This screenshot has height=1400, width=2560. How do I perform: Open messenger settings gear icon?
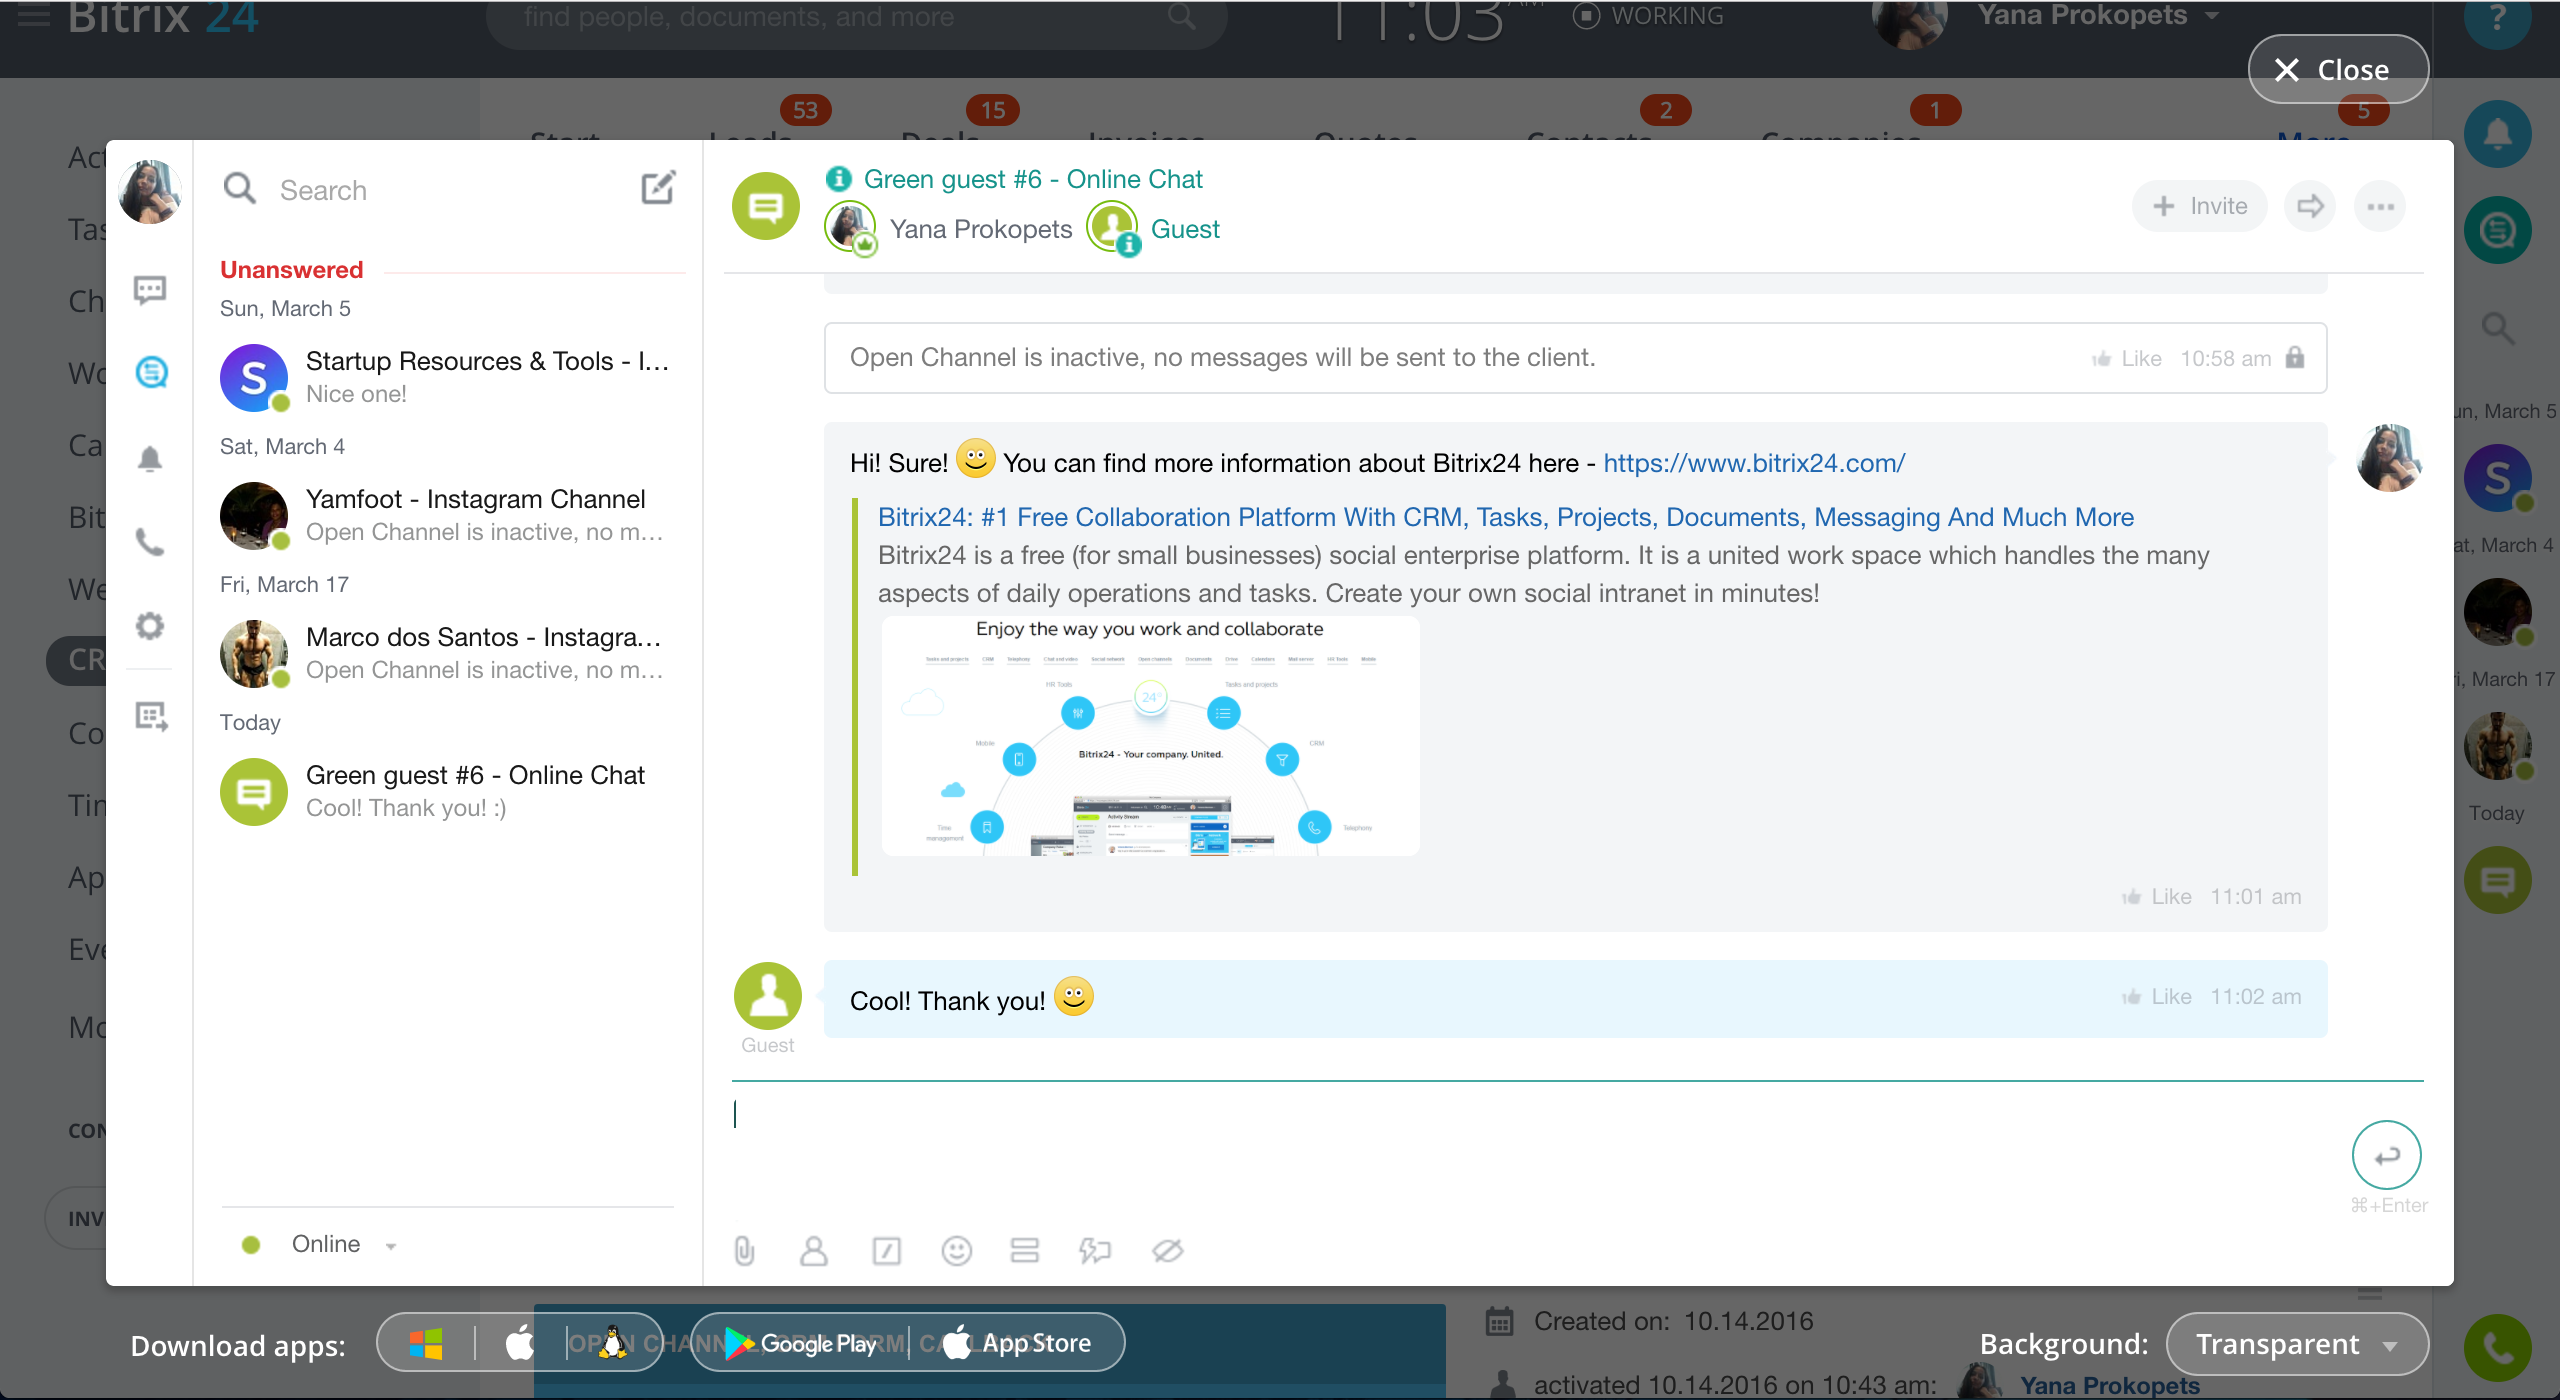click(150, 626)
